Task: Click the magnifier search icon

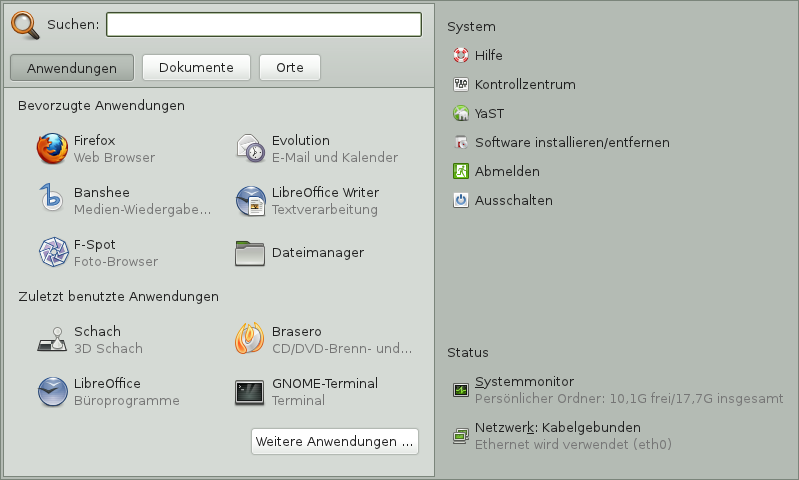Action: tap(25, 25)
